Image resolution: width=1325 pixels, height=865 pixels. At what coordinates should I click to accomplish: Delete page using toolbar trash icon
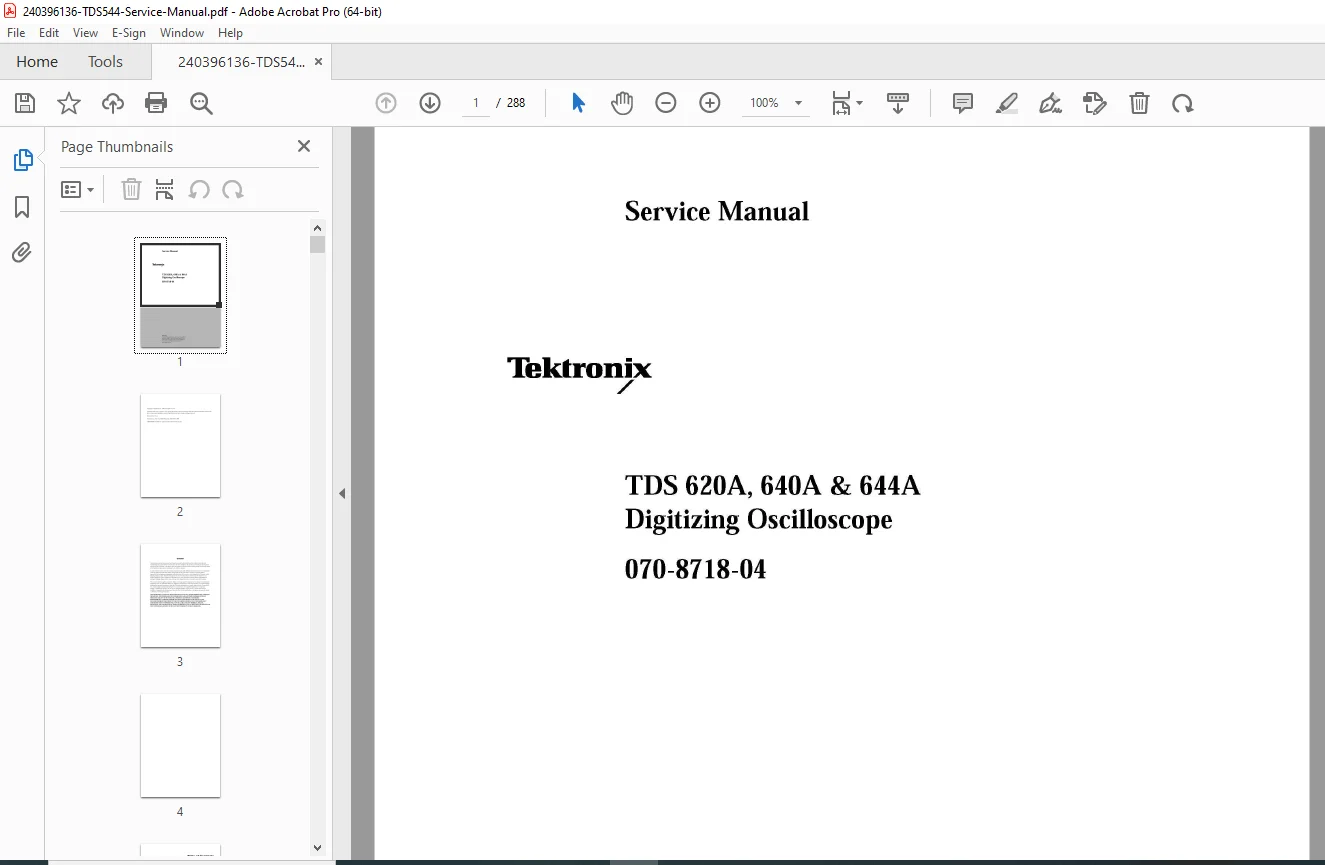click(x=1139, y=103)
